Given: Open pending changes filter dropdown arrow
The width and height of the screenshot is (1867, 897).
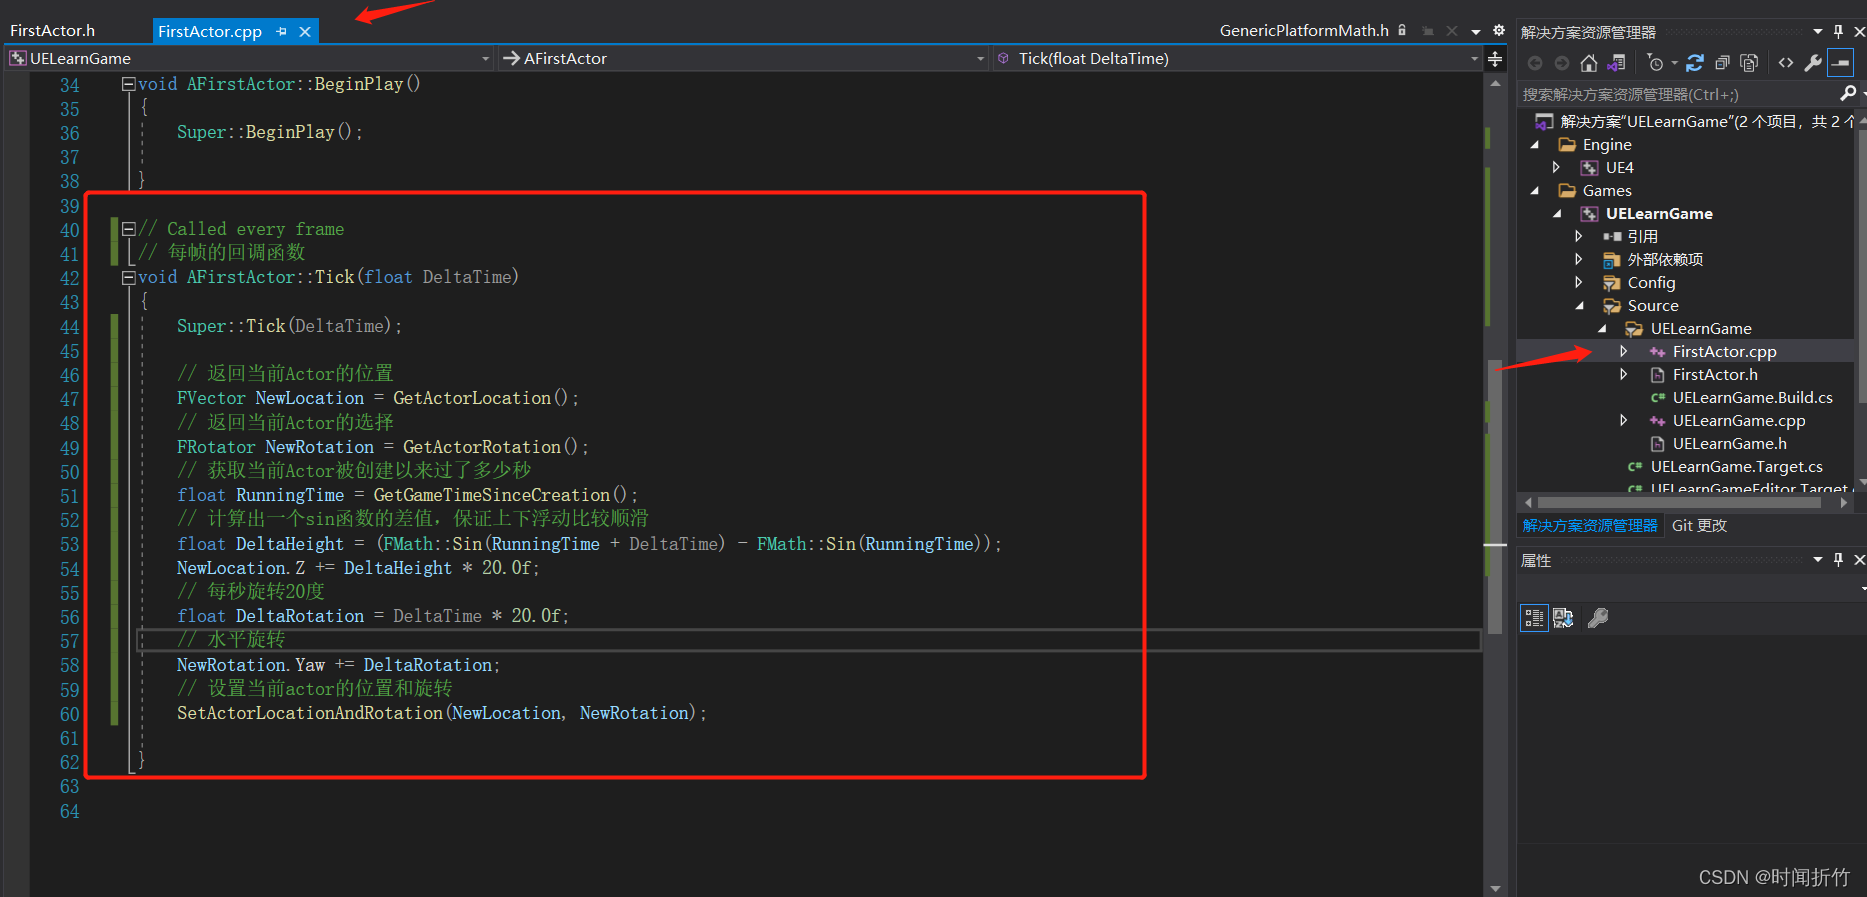Looking at the screenshot, I should [1674, 63].
